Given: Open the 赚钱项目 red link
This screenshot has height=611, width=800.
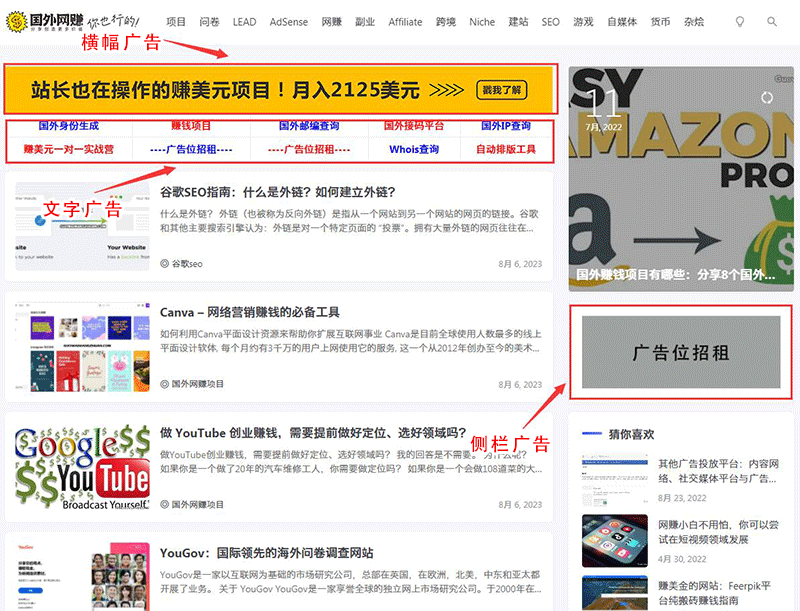Looking at the screenshot, I should point(191,125).
